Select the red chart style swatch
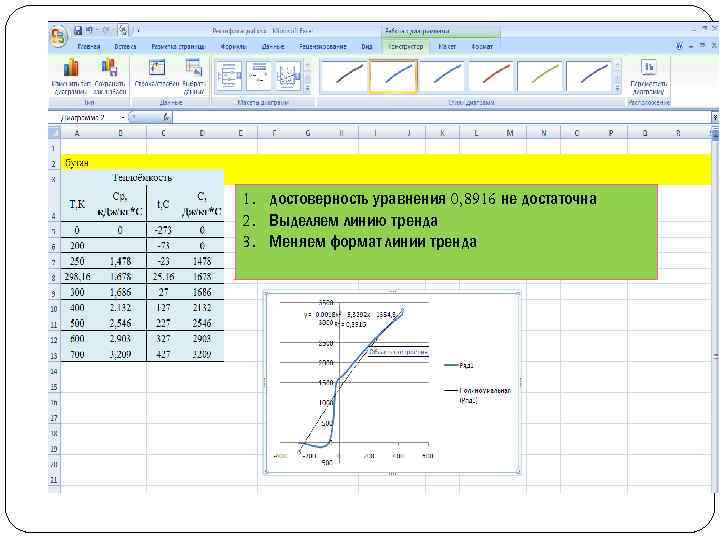 coord(492,76)
